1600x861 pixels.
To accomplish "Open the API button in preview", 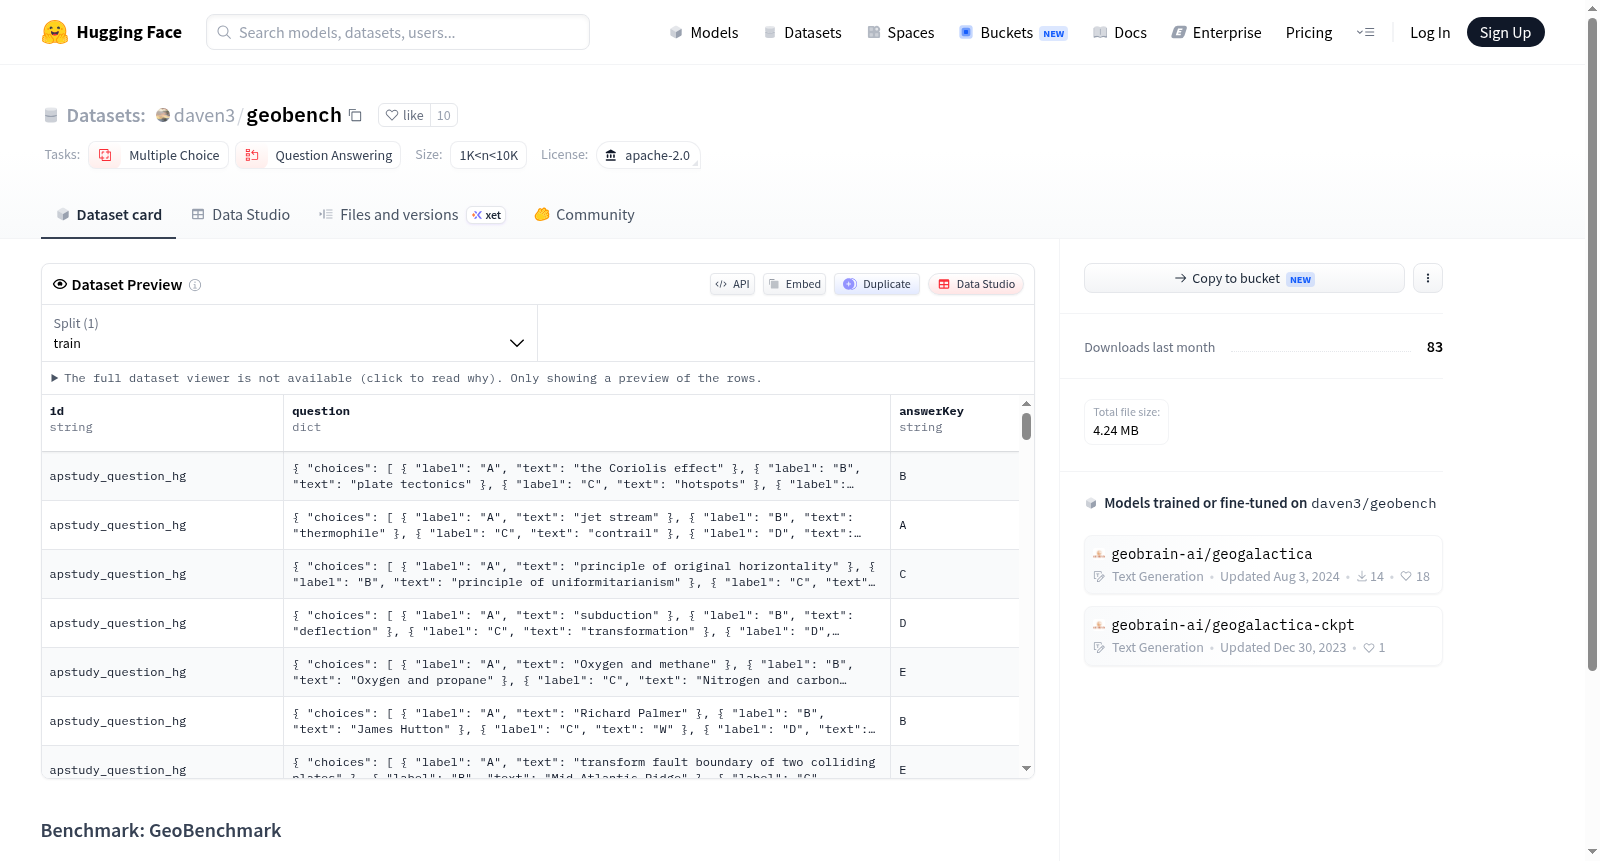I will coord(732,284).
